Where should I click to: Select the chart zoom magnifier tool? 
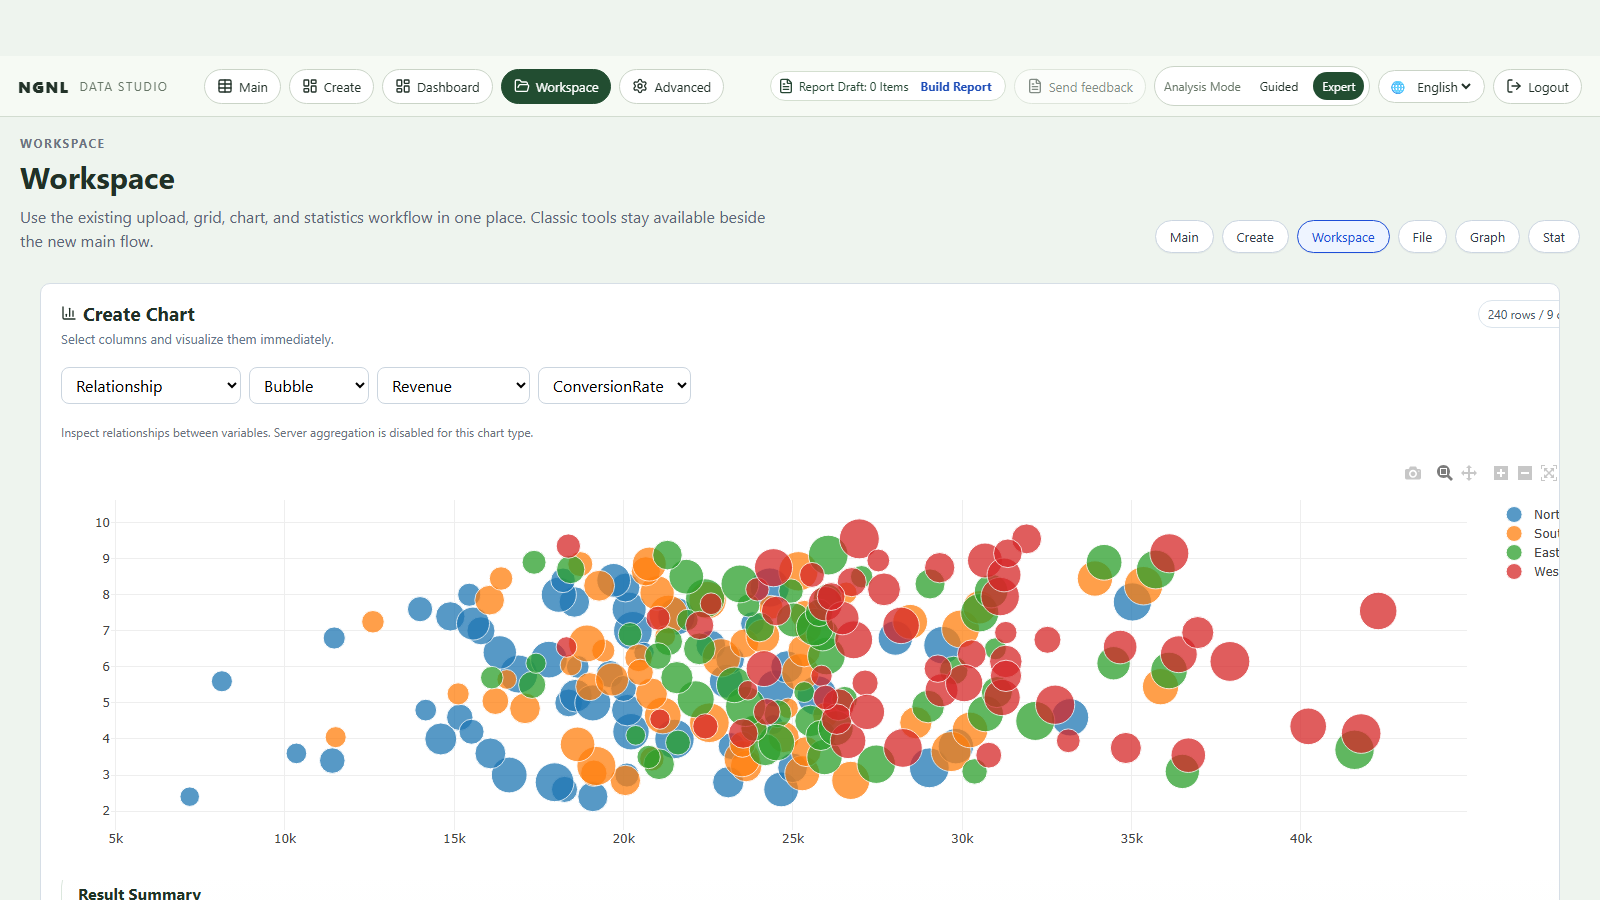click(1444, 473)
